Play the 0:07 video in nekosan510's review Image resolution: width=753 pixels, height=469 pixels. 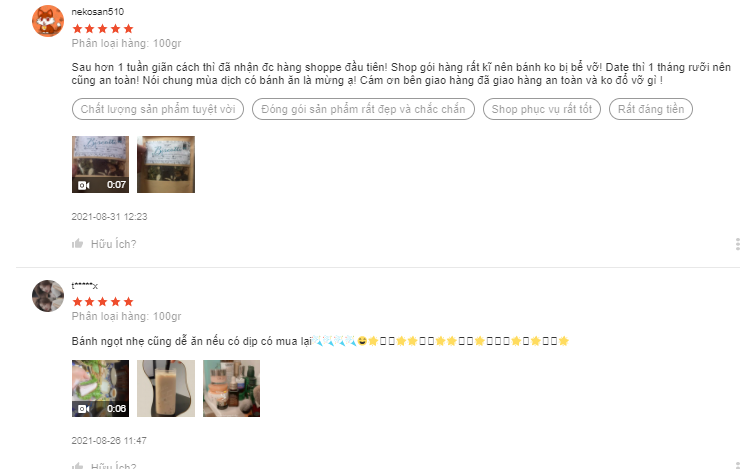[x=100, y=165]
